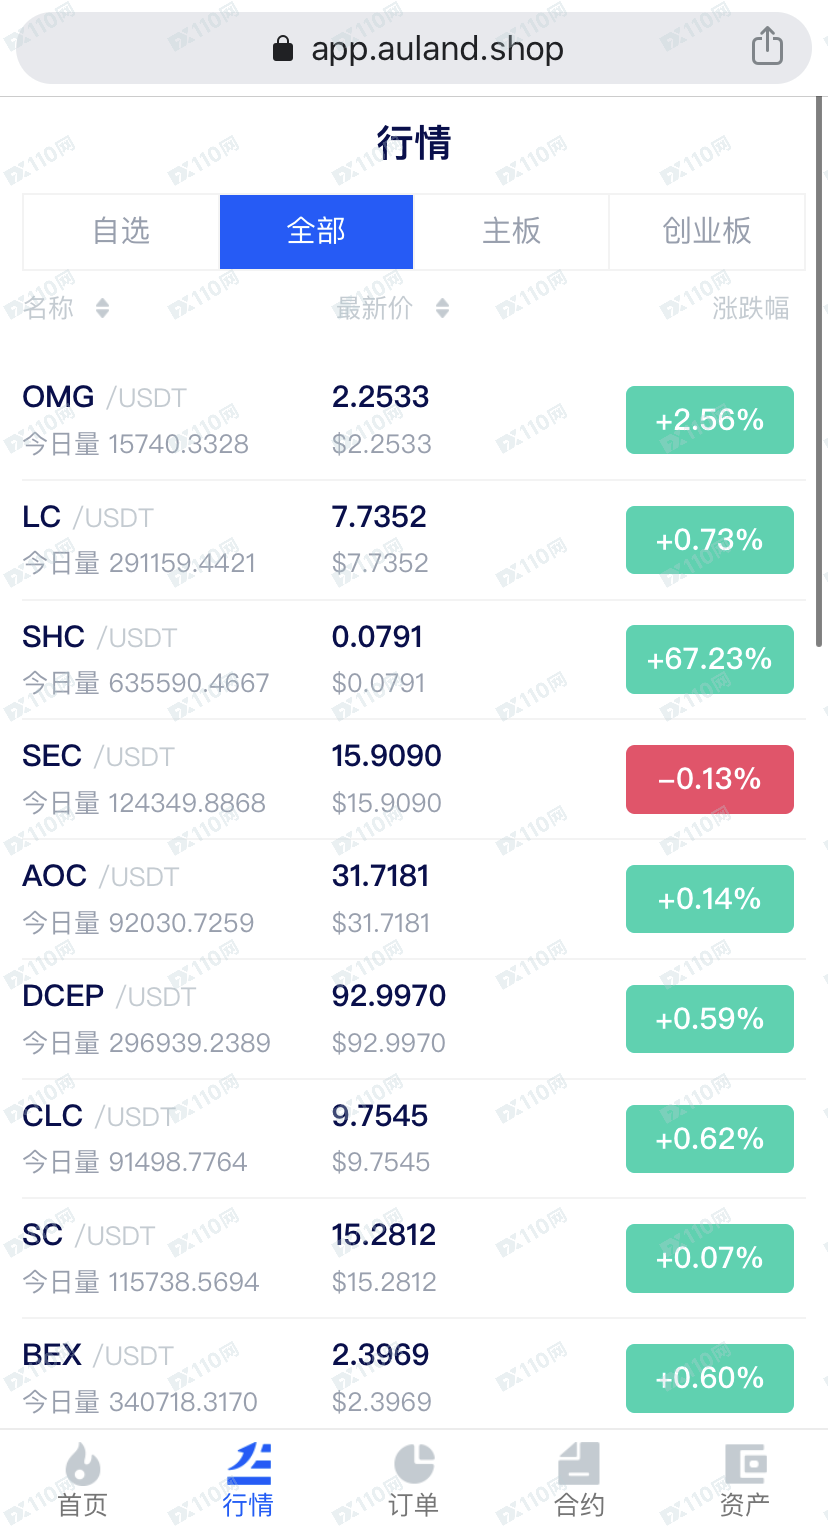
Task: Switch to the 主板 tab
Action: (511, 232)
